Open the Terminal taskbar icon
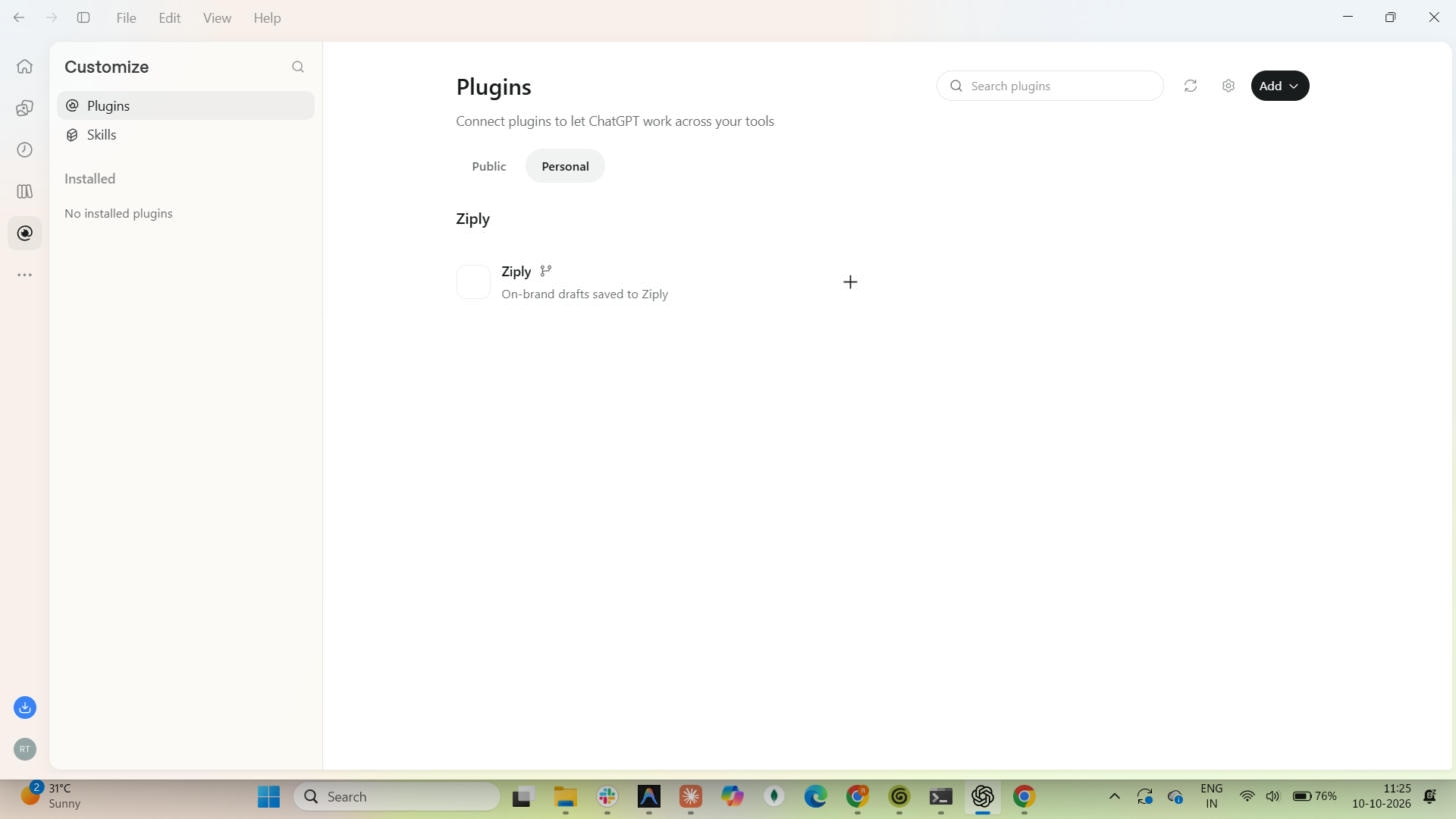 point(940,797)
